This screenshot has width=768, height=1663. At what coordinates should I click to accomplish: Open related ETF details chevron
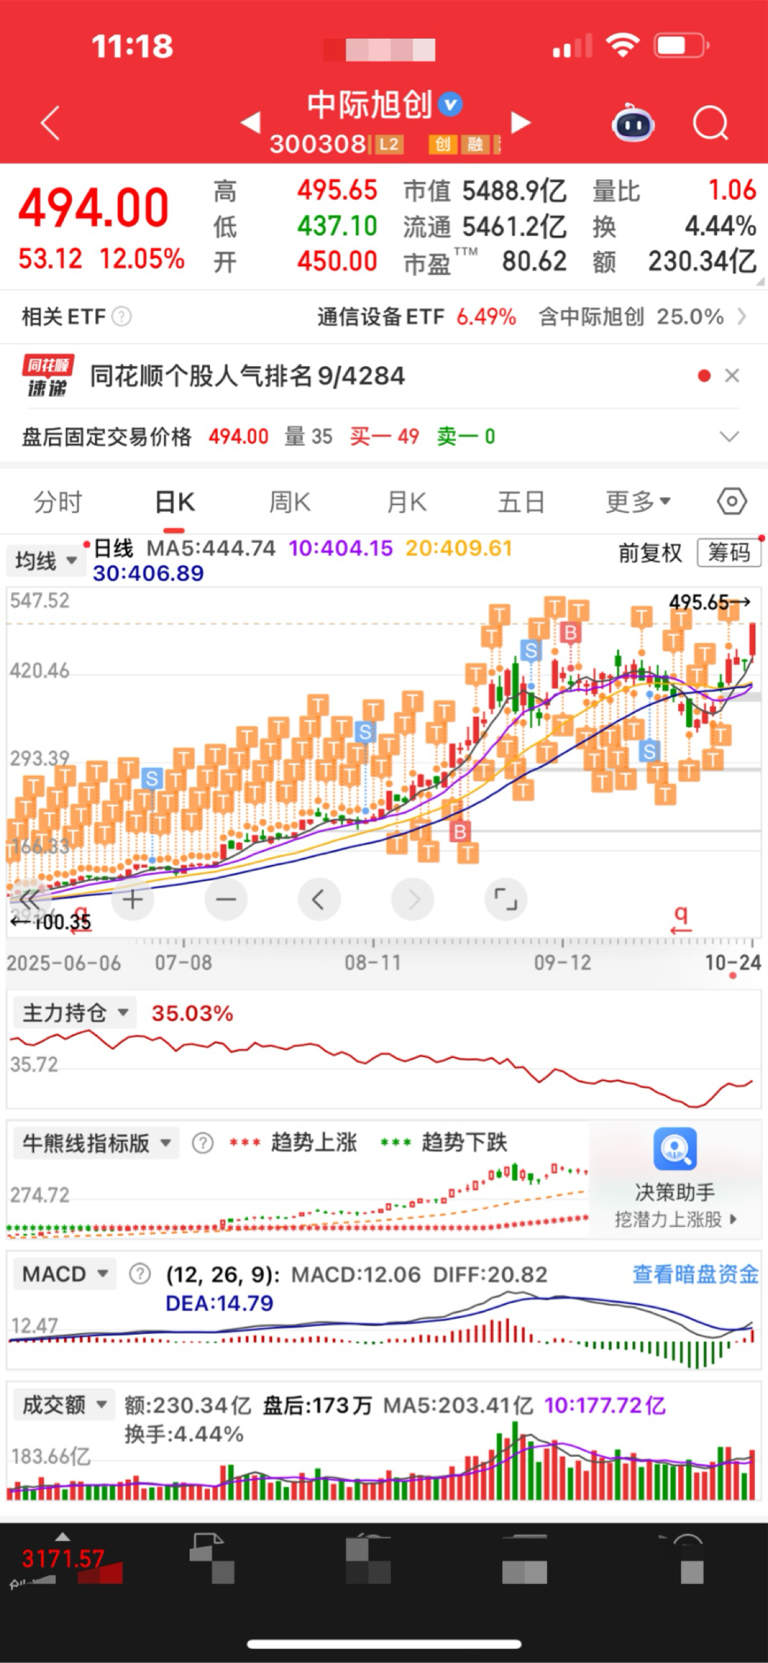point(742,316)
